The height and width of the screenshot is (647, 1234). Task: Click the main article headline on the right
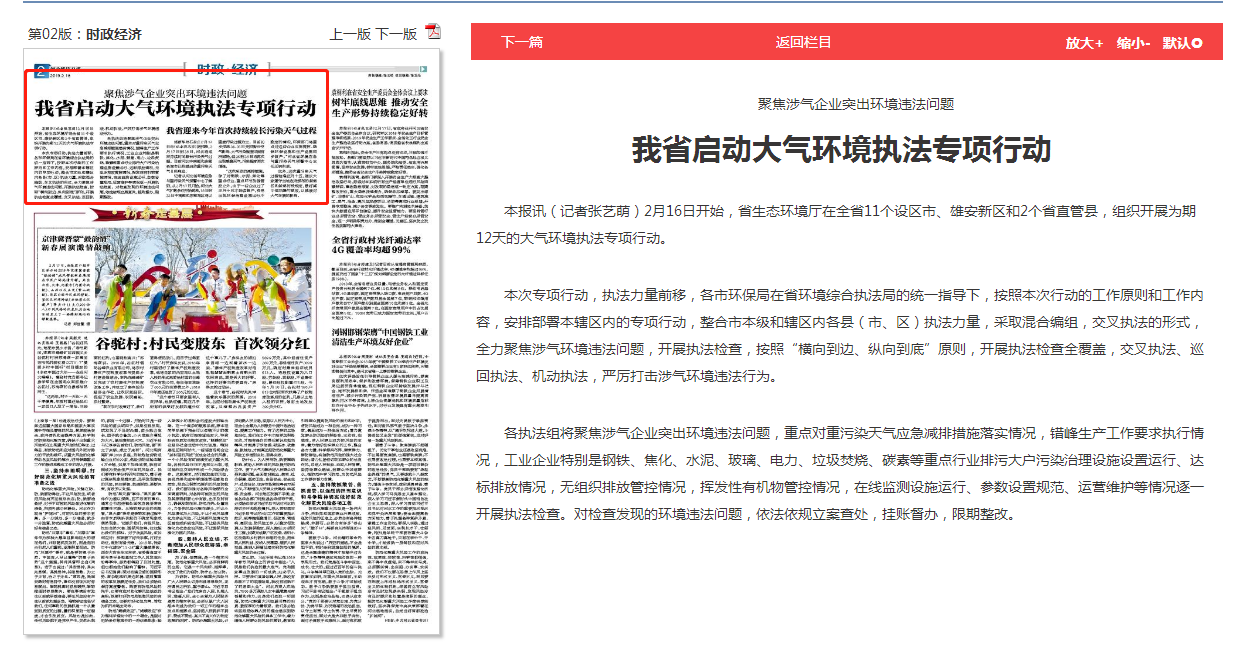coord(841,150)
